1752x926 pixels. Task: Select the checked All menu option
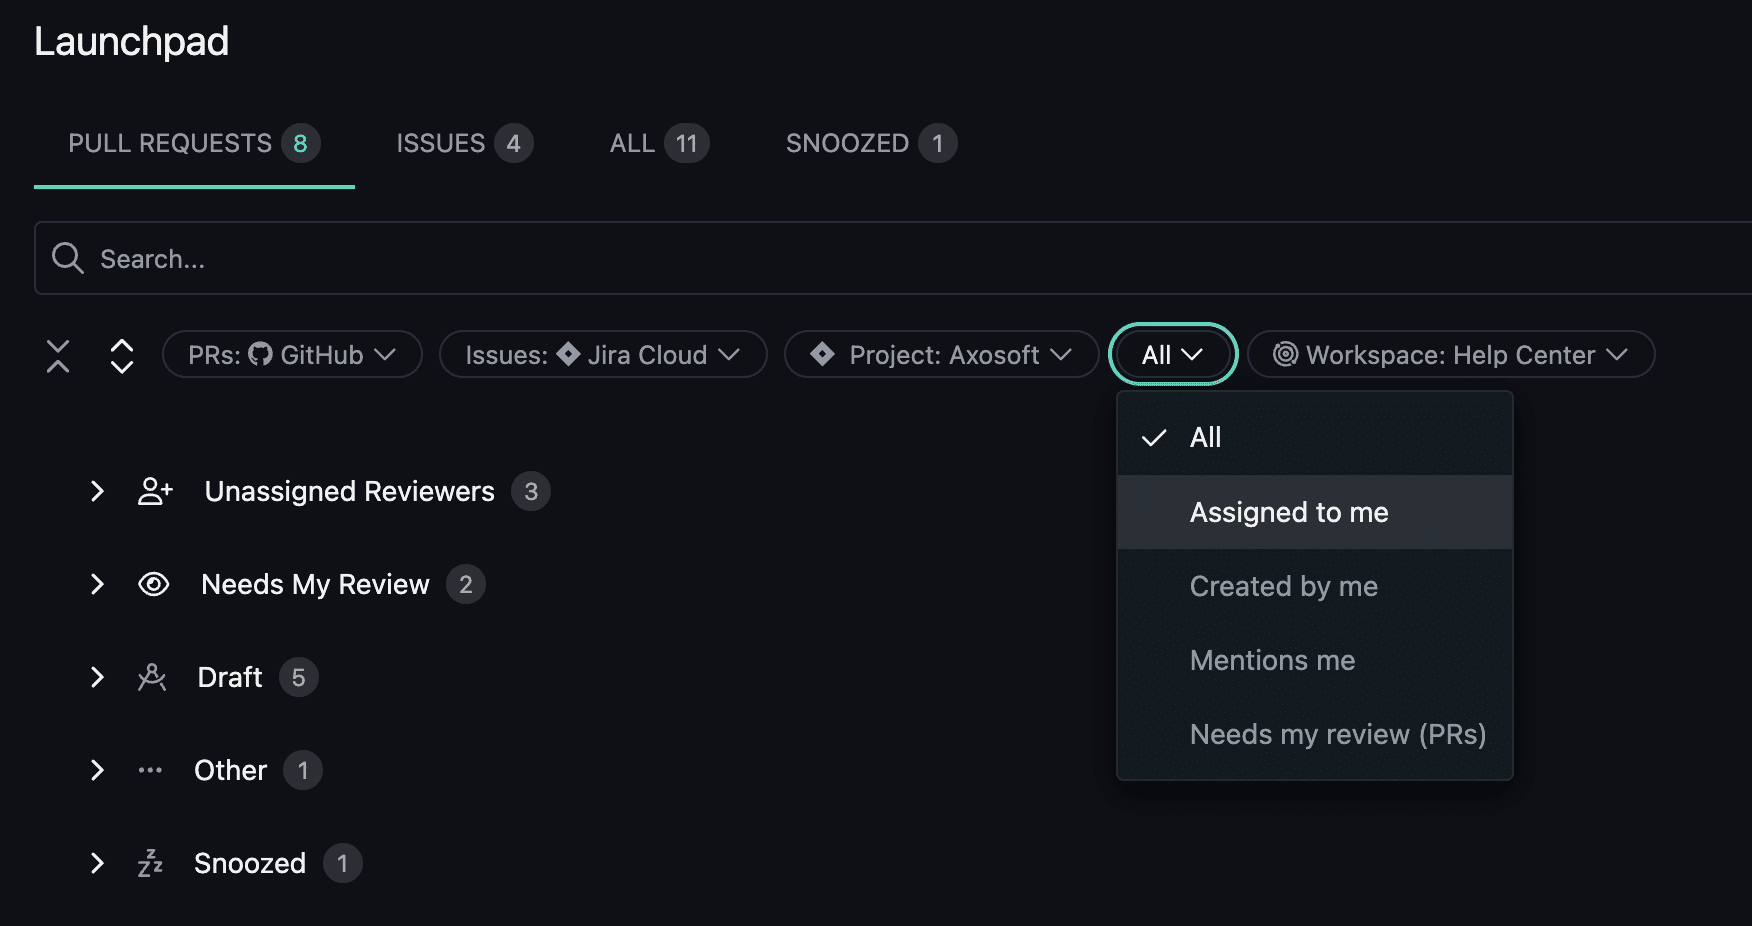[1314, 437]
